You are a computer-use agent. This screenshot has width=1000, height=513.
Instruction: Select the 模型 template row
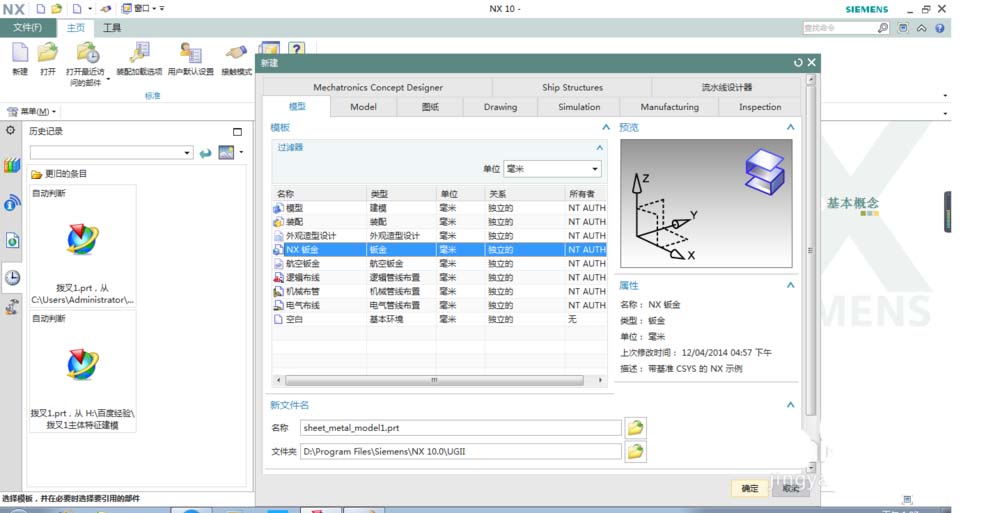tap(439, 208)
